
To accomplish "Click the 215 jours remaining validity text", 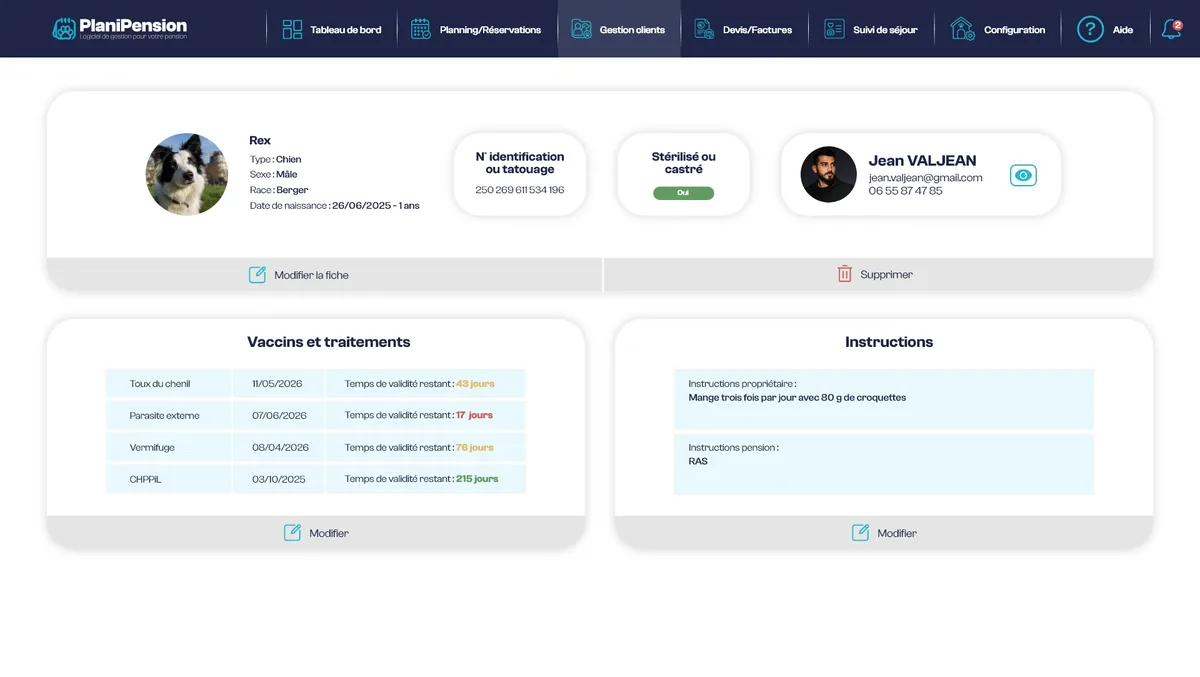I will pos(477,479).
